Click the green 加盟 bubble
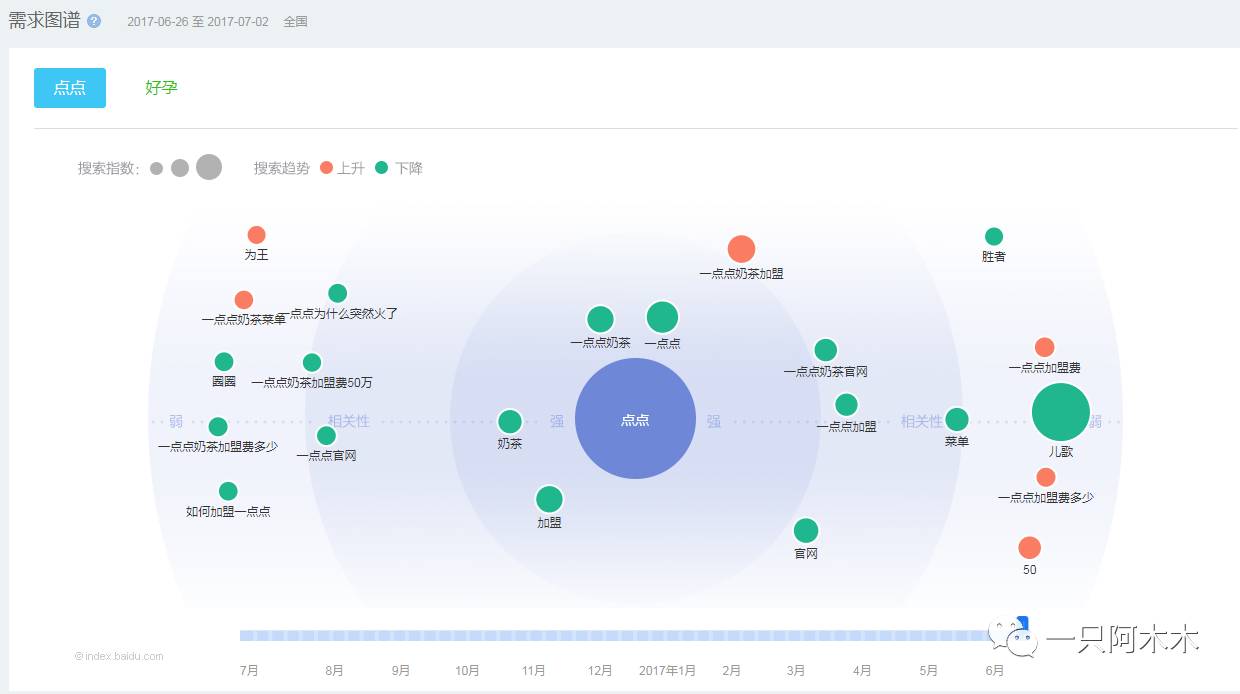 549,499
